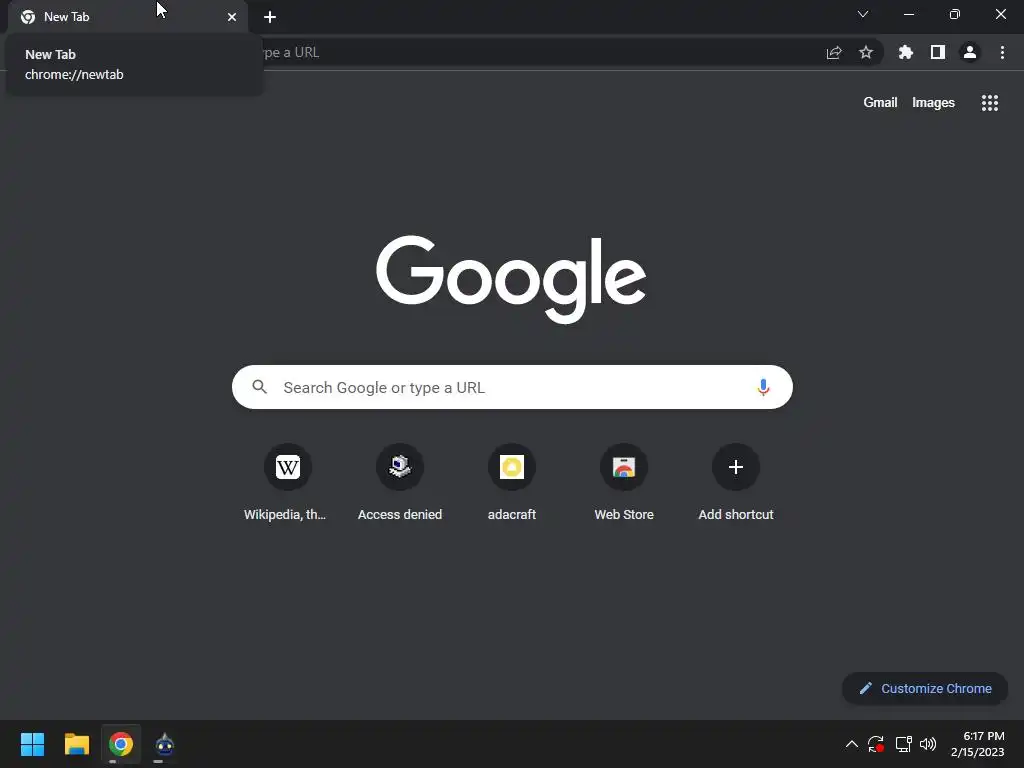Click the Chrome taskbar icon
1024x768 pixels.
[x=121, y=744]
